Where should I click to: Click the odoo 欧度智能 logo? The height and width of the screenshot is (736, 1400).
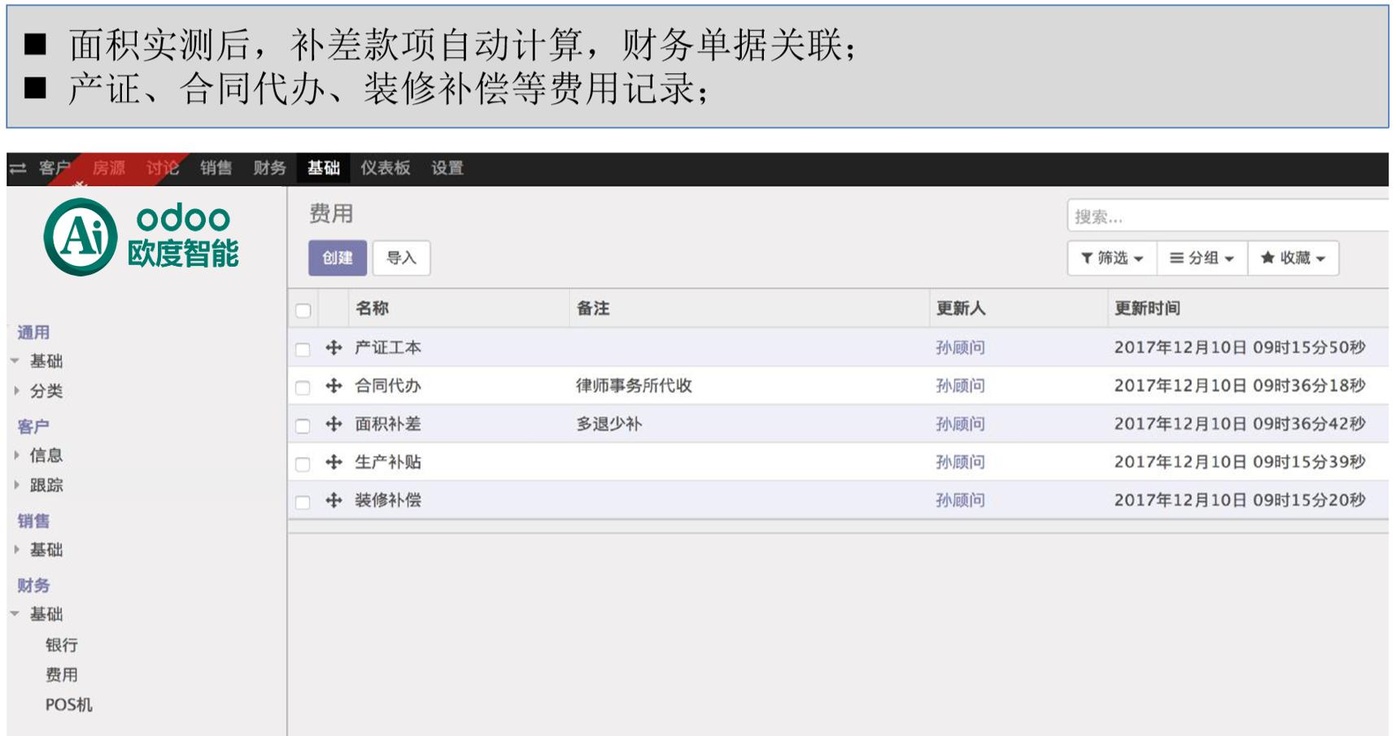click(x=142, y=236)
